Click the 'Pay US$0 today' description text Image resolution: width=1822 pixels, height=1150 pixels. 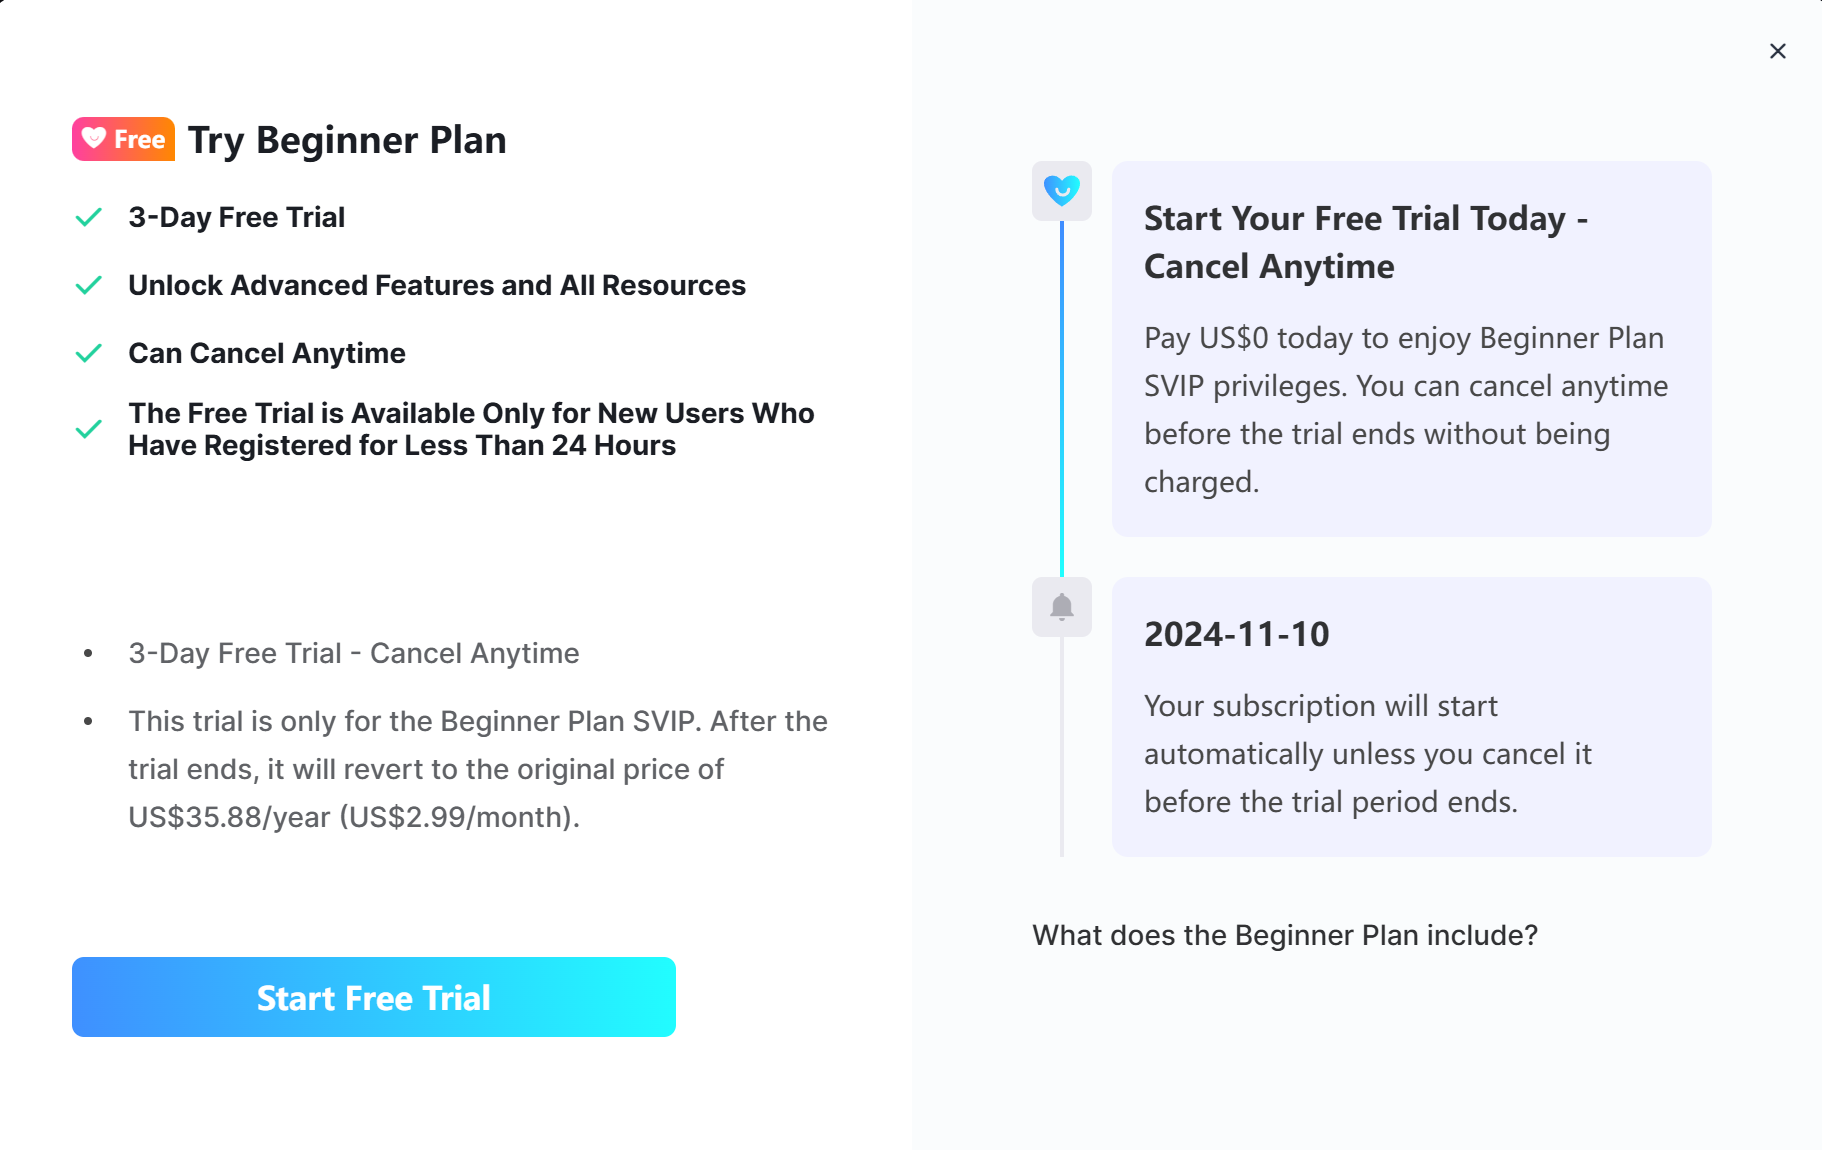tap(1406, 410)
